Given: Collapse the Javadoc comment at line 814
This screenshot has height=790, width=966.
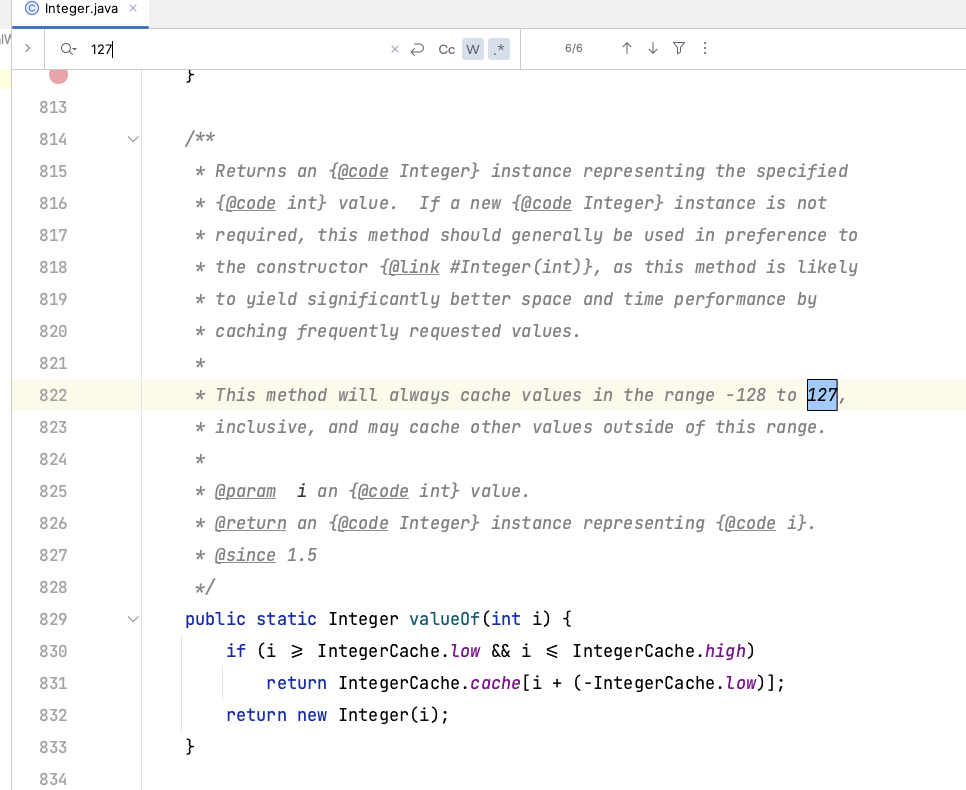Looking at the screenshot, I should click(132, 139).
